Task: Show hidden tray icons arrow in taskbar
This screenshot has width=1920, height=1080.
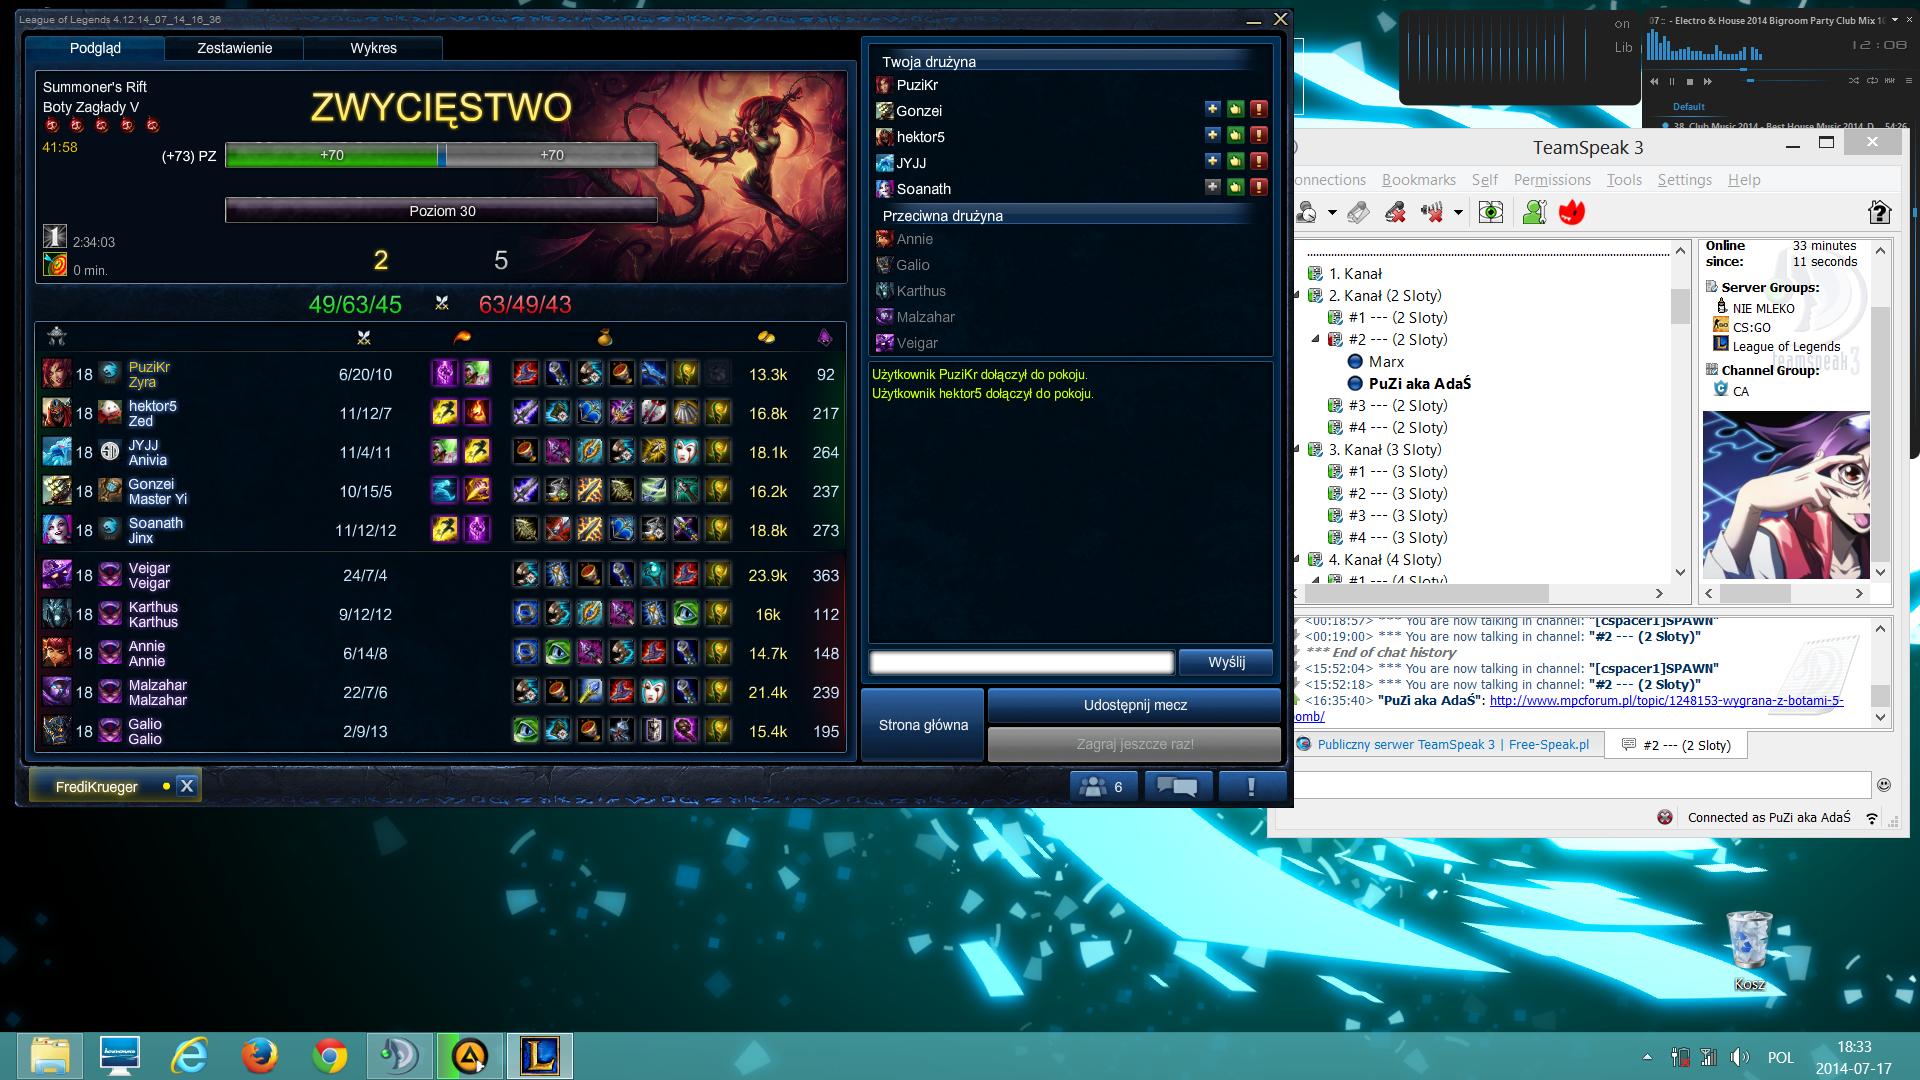Action: click(1647, 1057)
